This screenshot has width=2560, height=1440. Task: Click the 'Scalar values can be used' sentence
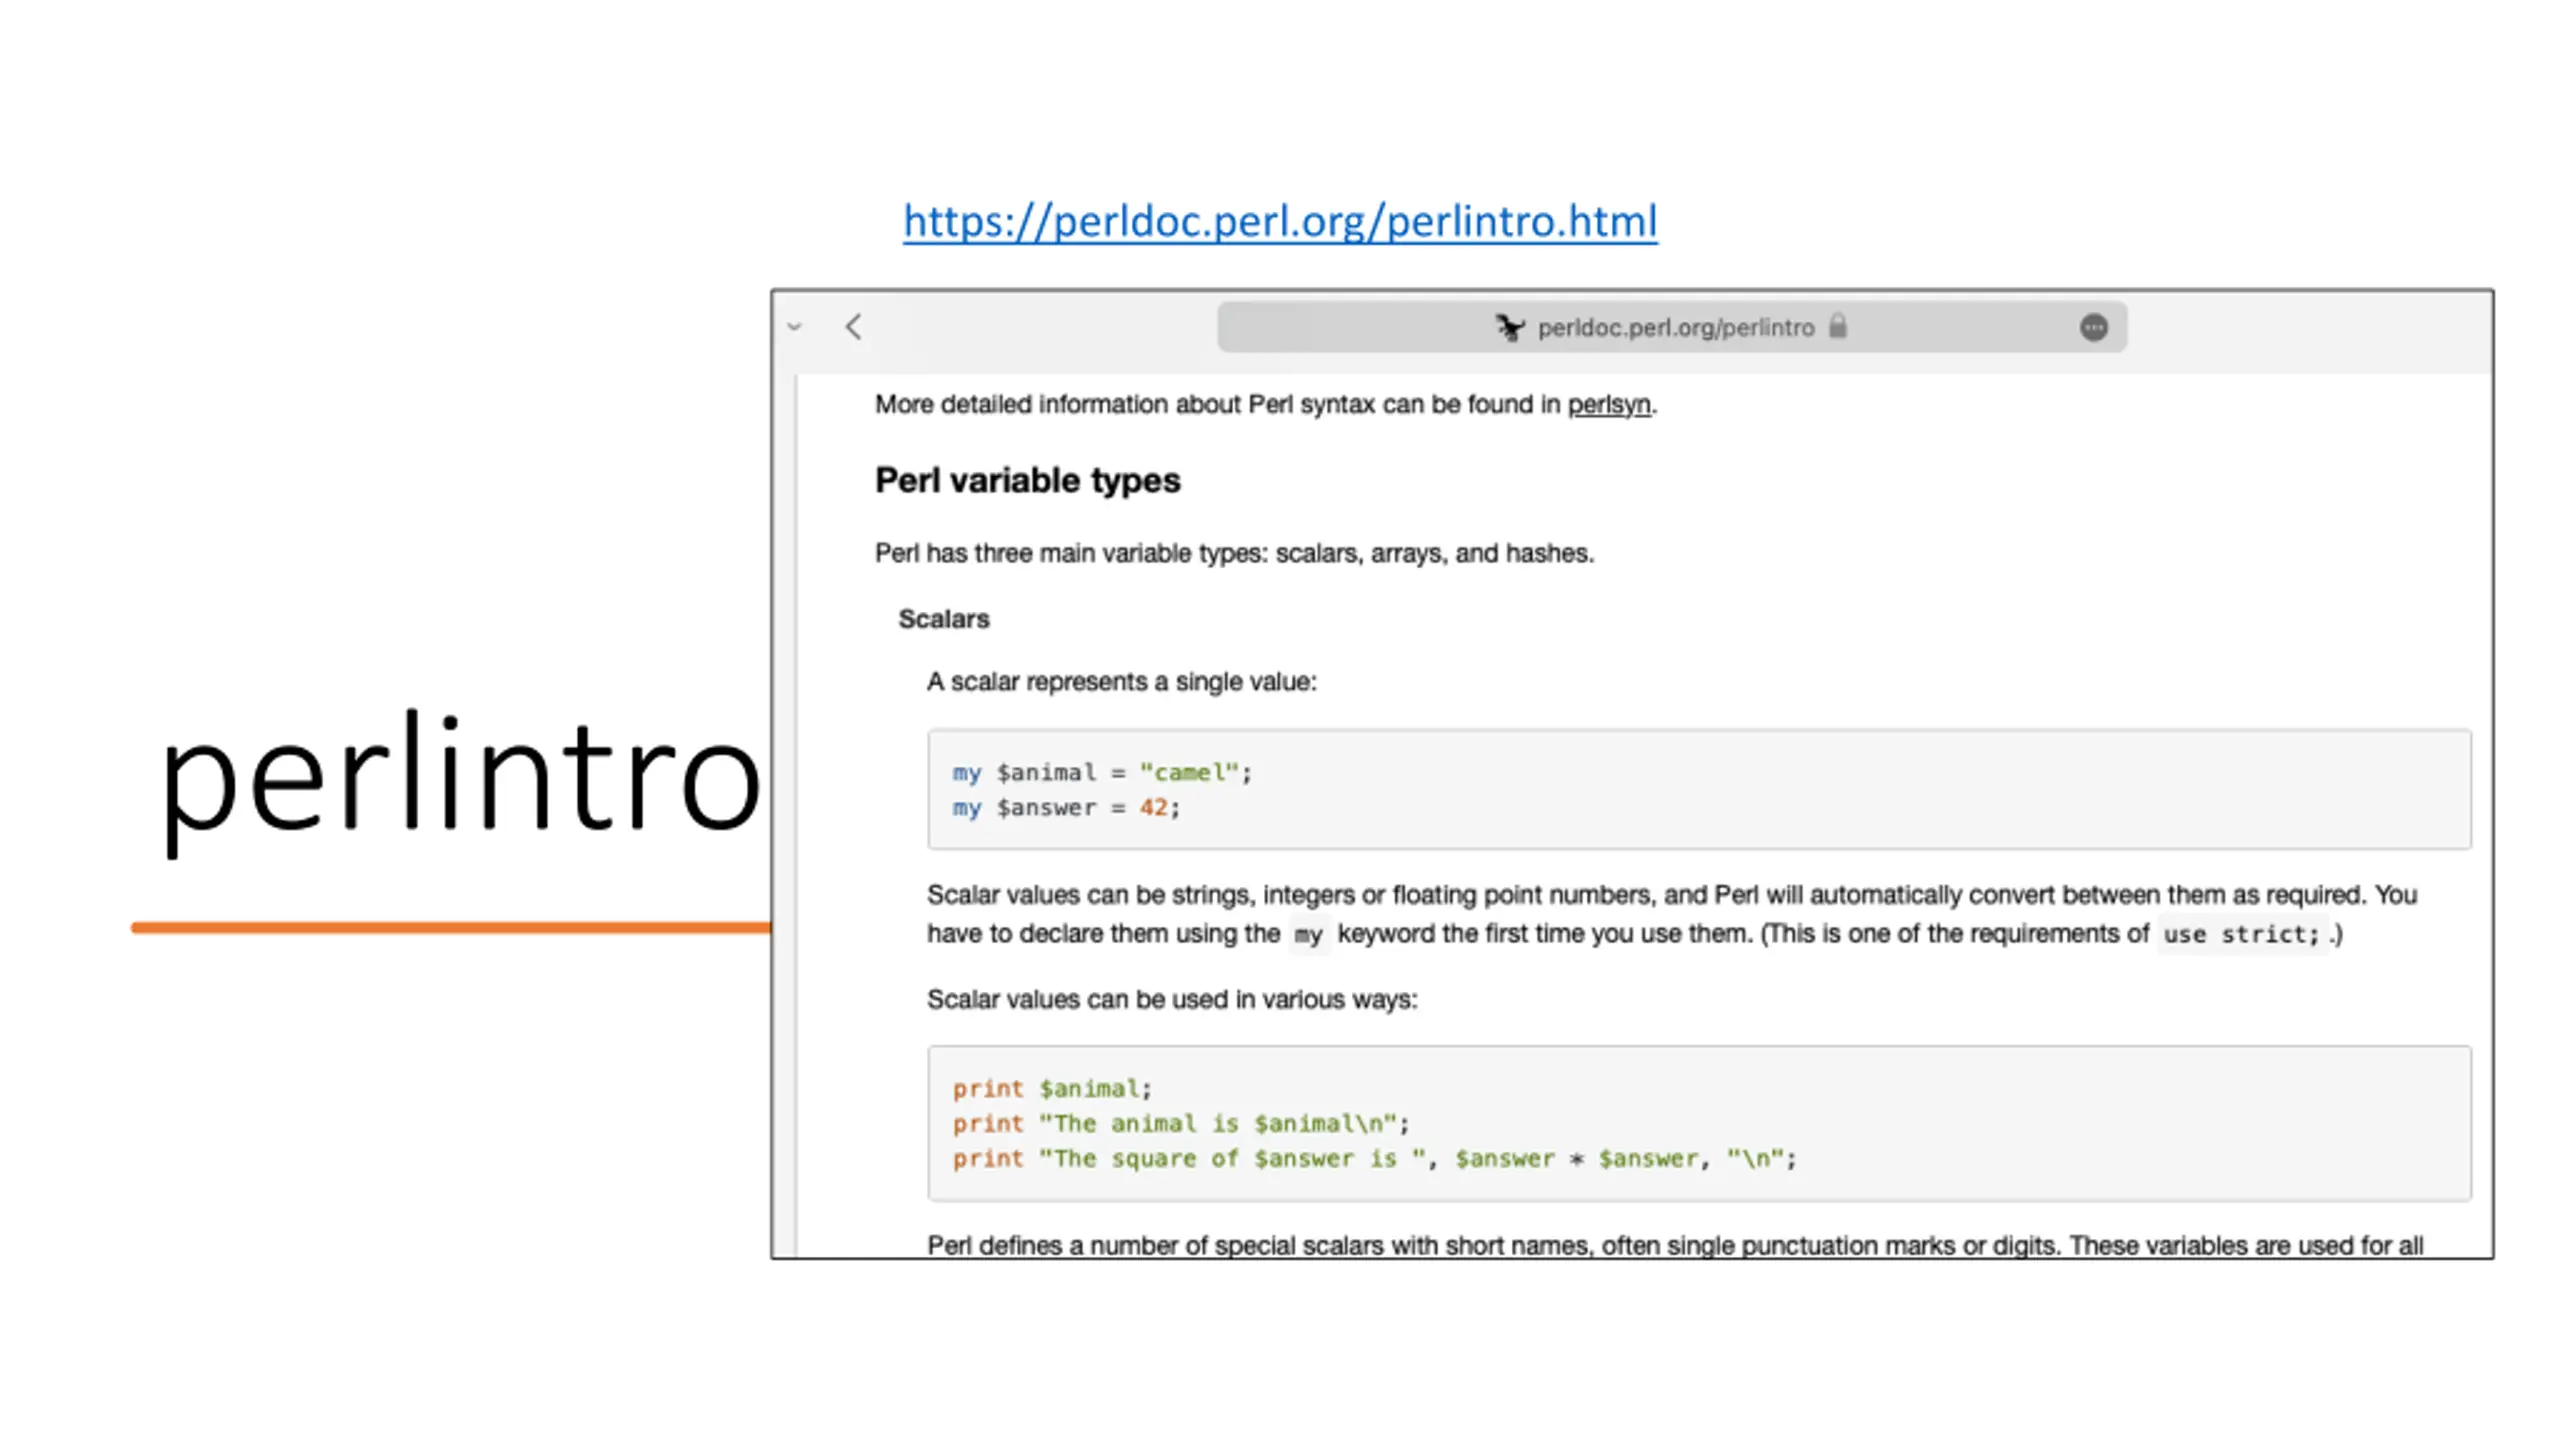point(1171,1000)
